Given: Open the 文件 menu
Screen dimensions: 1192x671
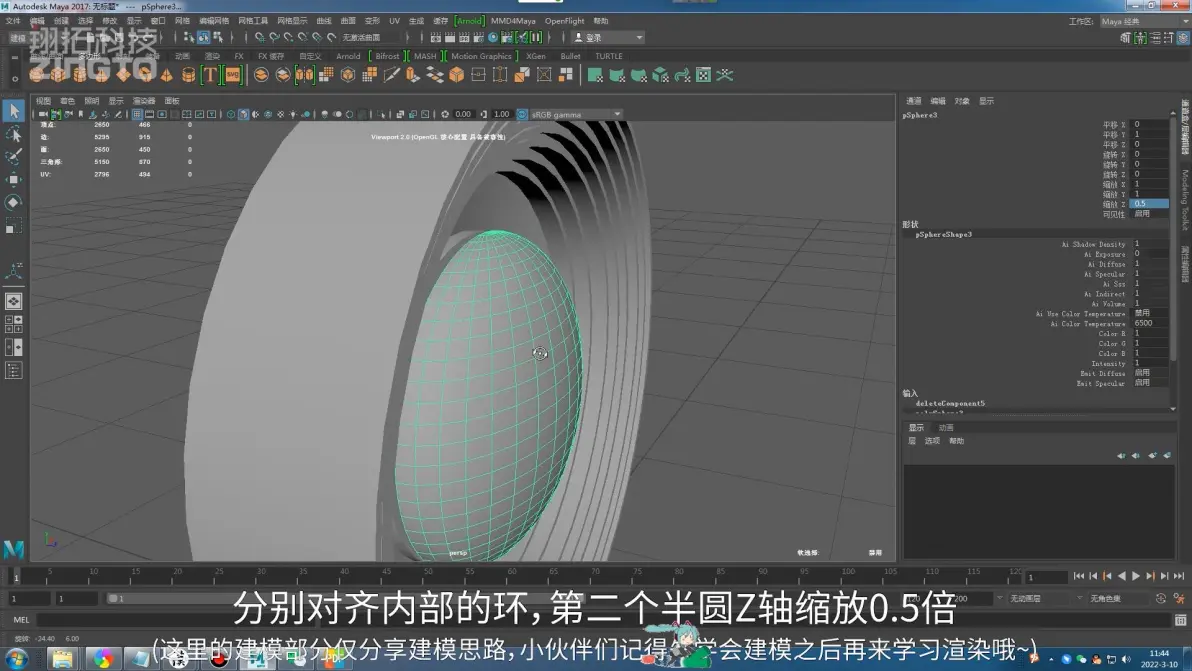Looking at the screenshot, I should (x=13, y=21).
